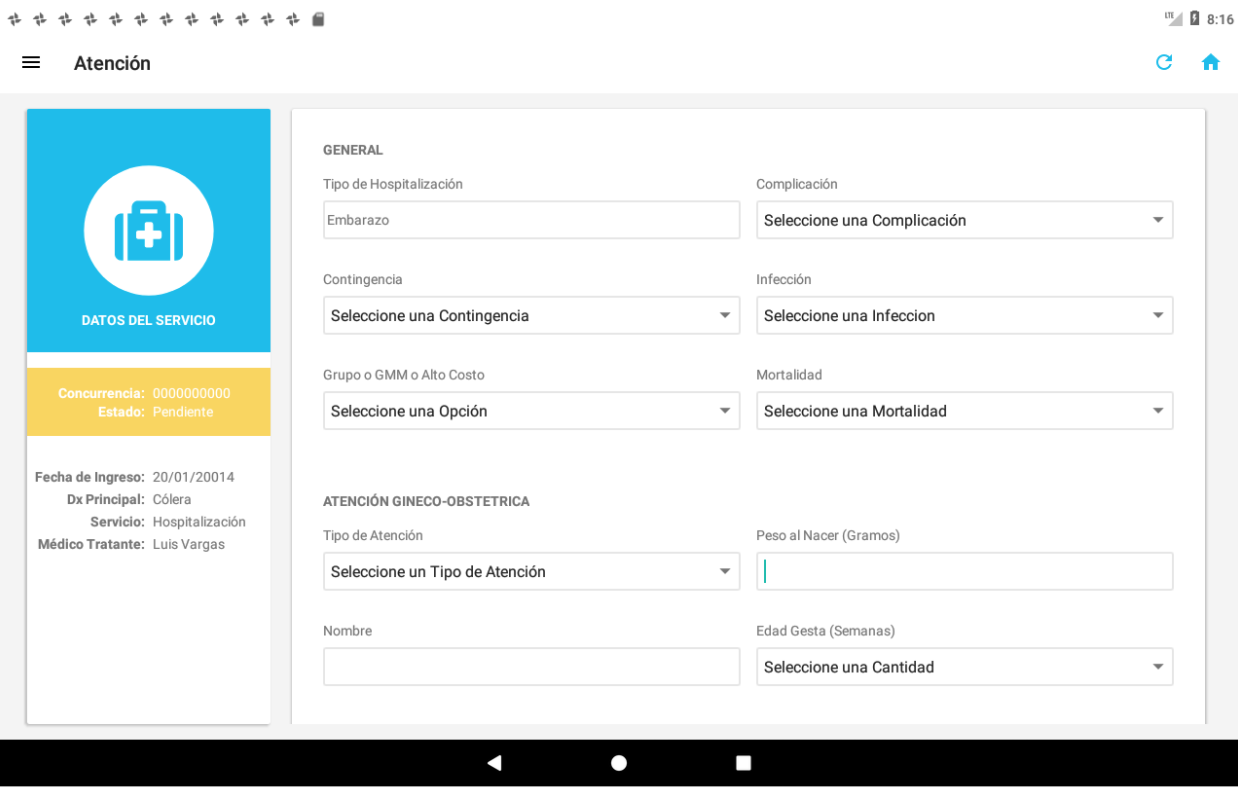Select a Grupo o GMM option
This screenshot has height=788, width=1238.
pos(531,411)
